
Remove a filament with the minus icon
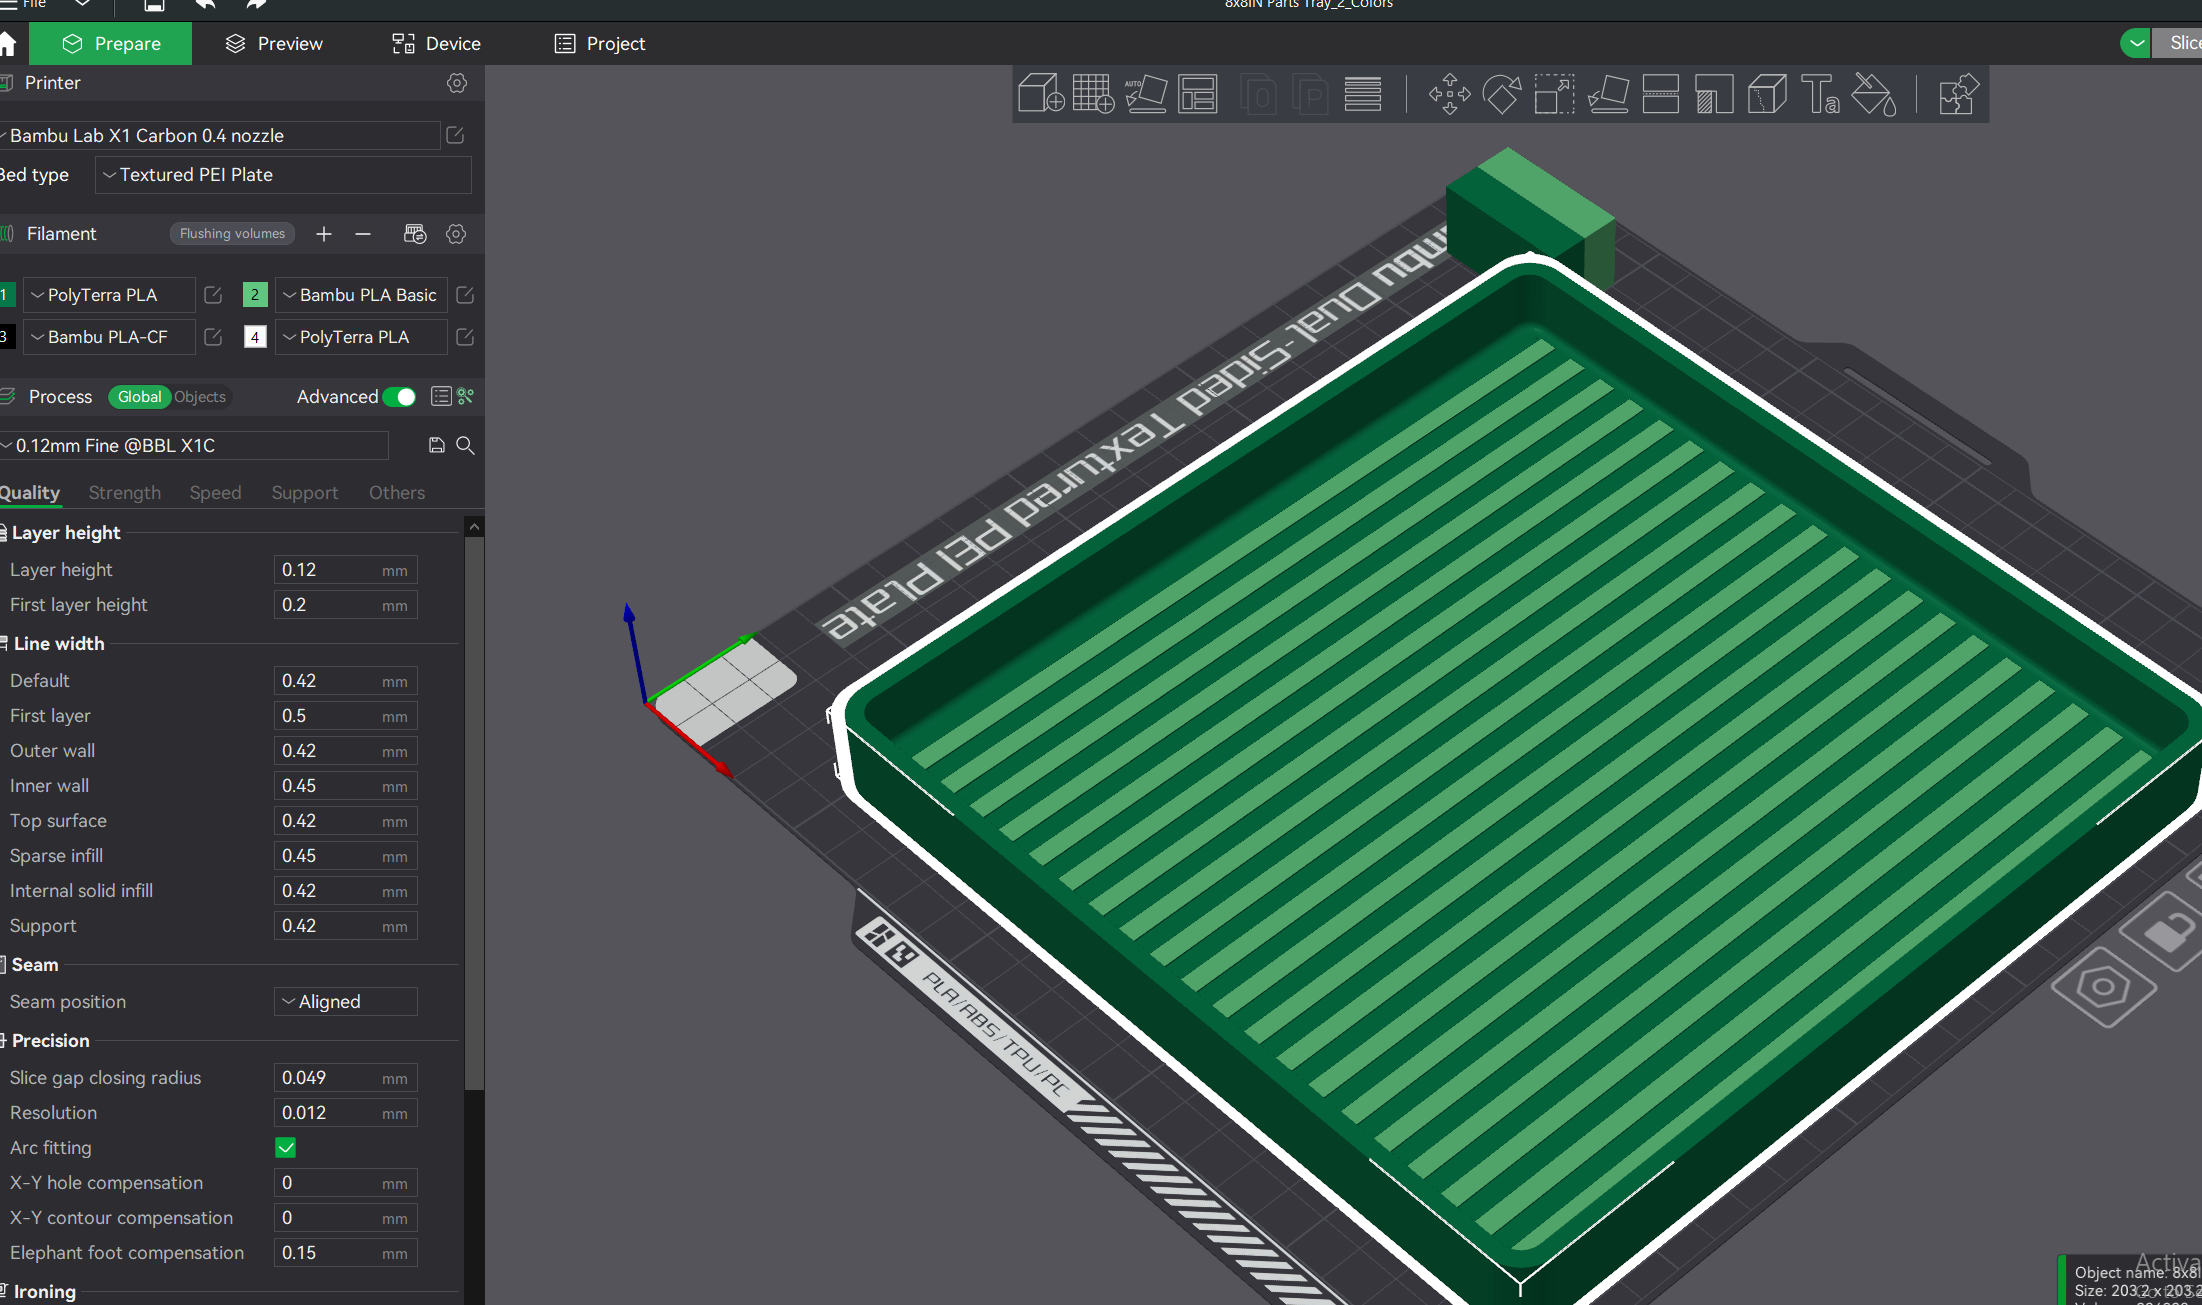click(x=363, y=234)
